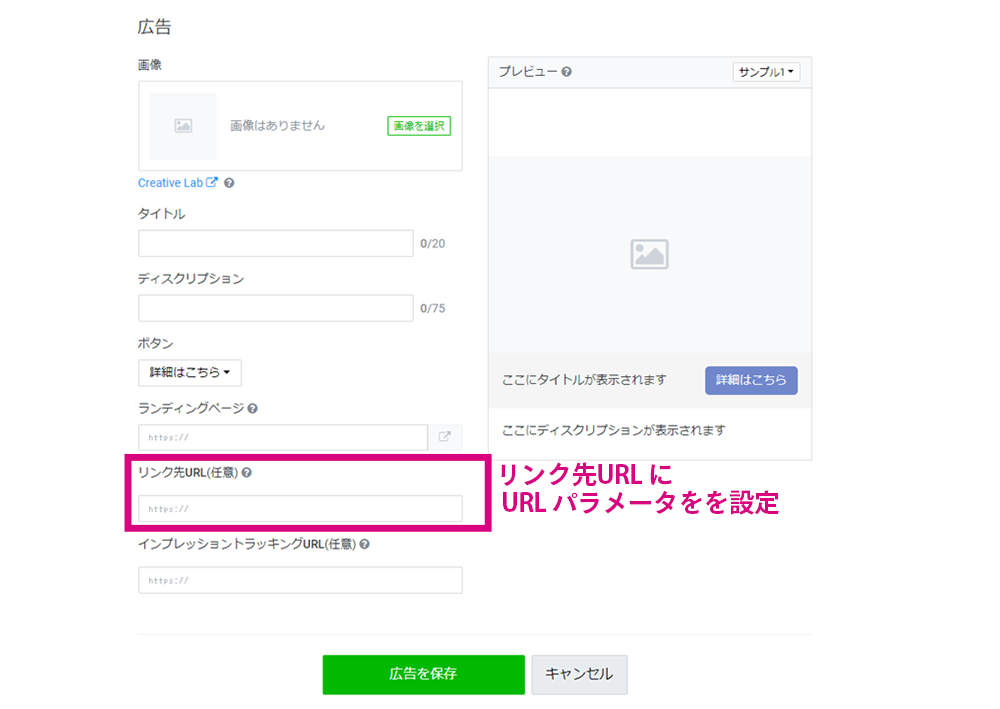The height and width of the screenshot is (709, 1000).
Task: Click the 0/20 title character counter
Action: click(x=432, y=244)
